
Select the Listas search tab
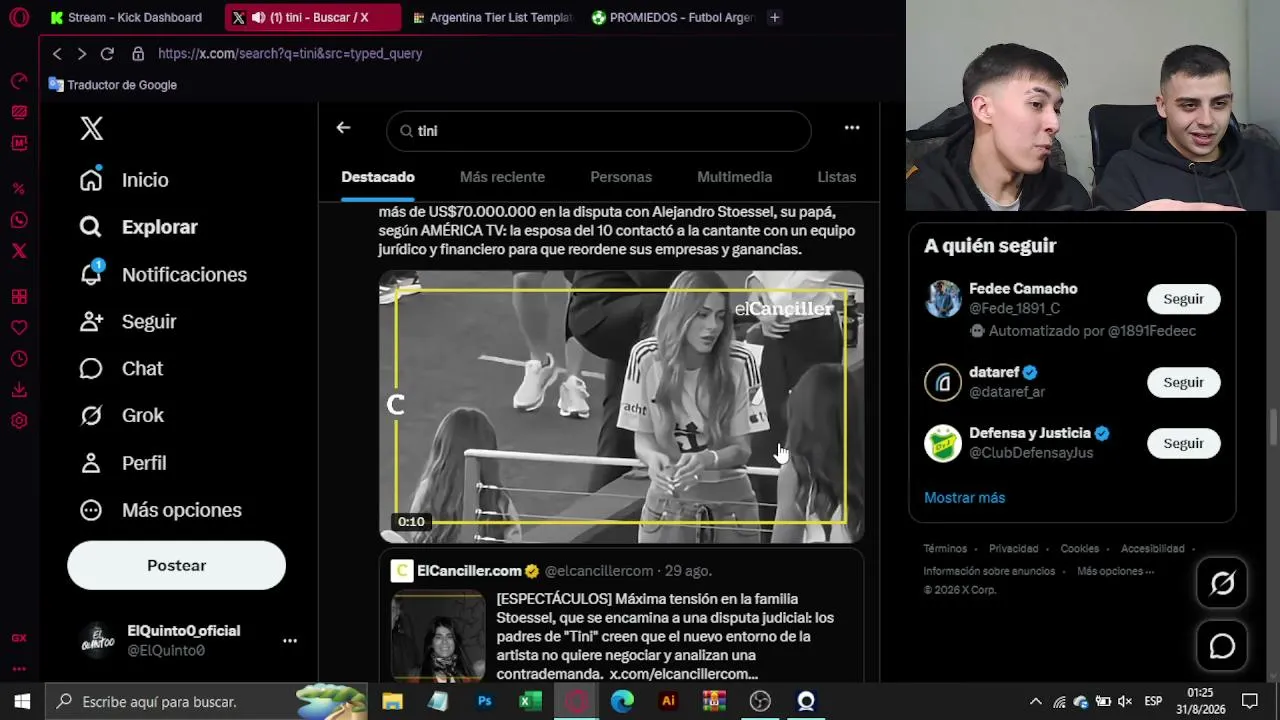837,177
